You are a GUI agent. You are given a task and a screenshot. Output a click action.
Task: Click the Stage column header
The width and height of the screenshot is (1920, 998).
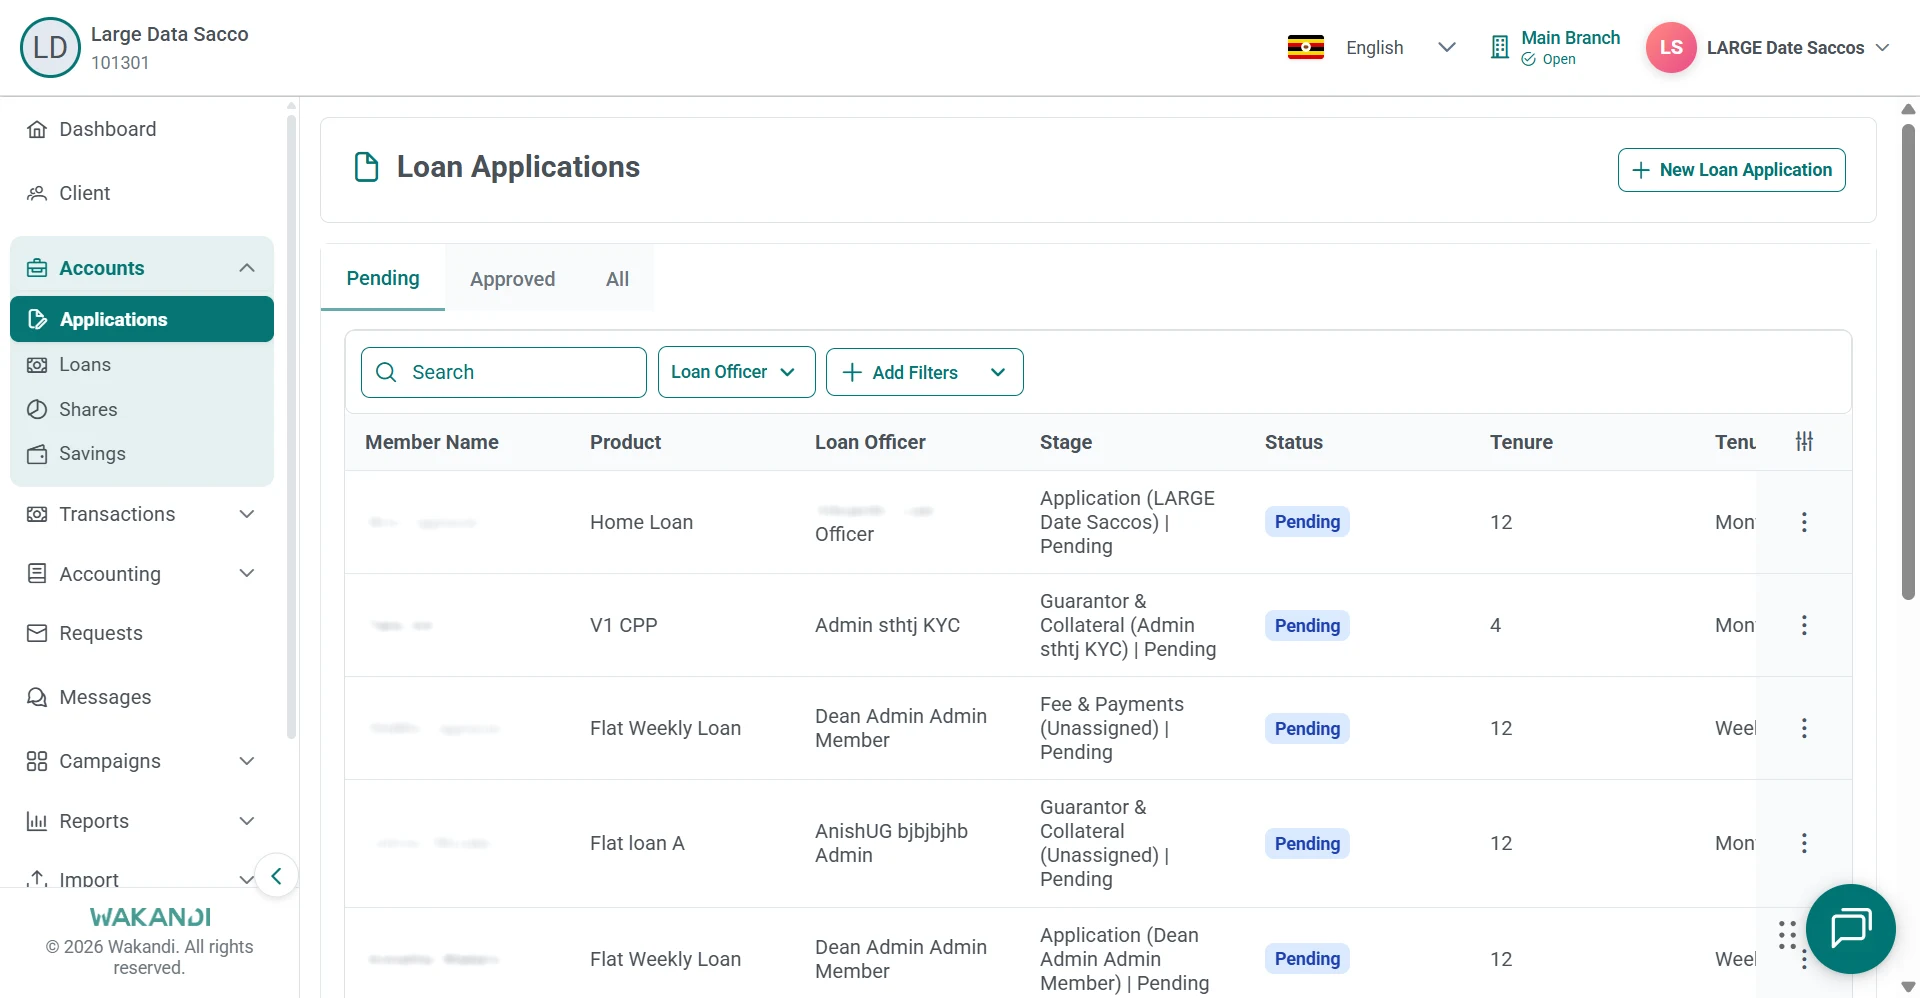click(1066, 442)
